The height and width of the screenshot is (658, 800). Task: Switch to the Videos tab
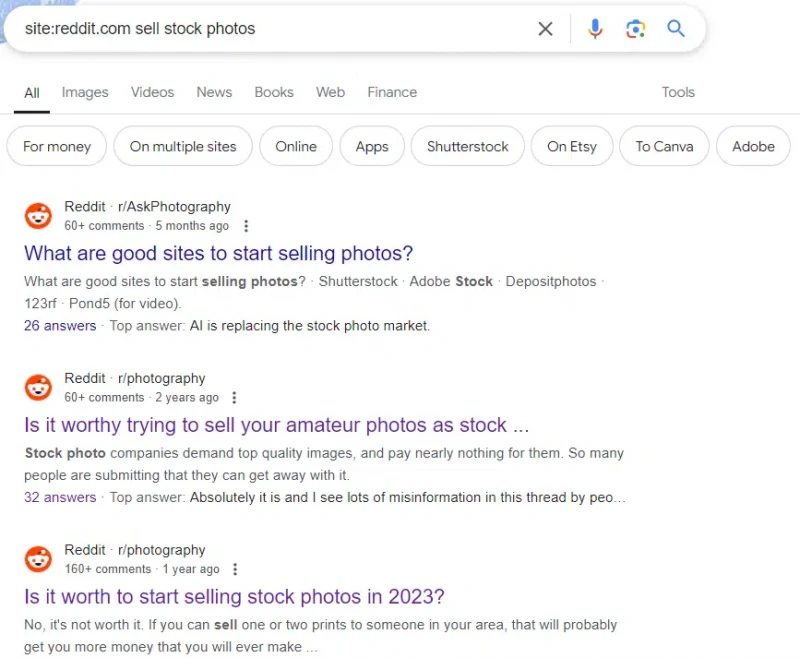point(153,92)
